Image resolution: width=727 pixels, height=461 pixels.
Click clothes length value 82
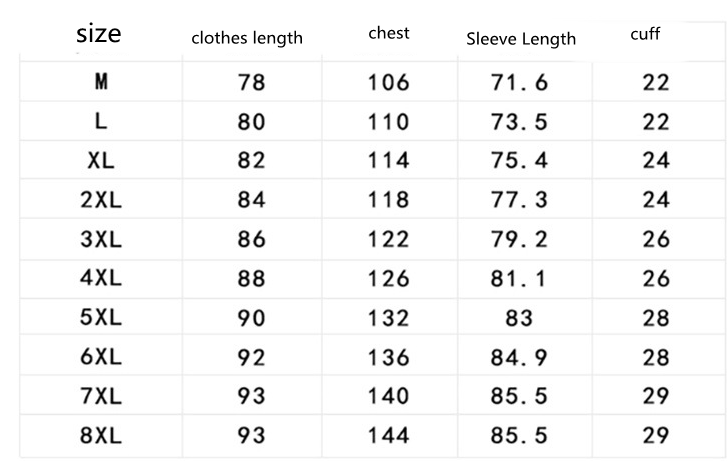coord(252,161)
